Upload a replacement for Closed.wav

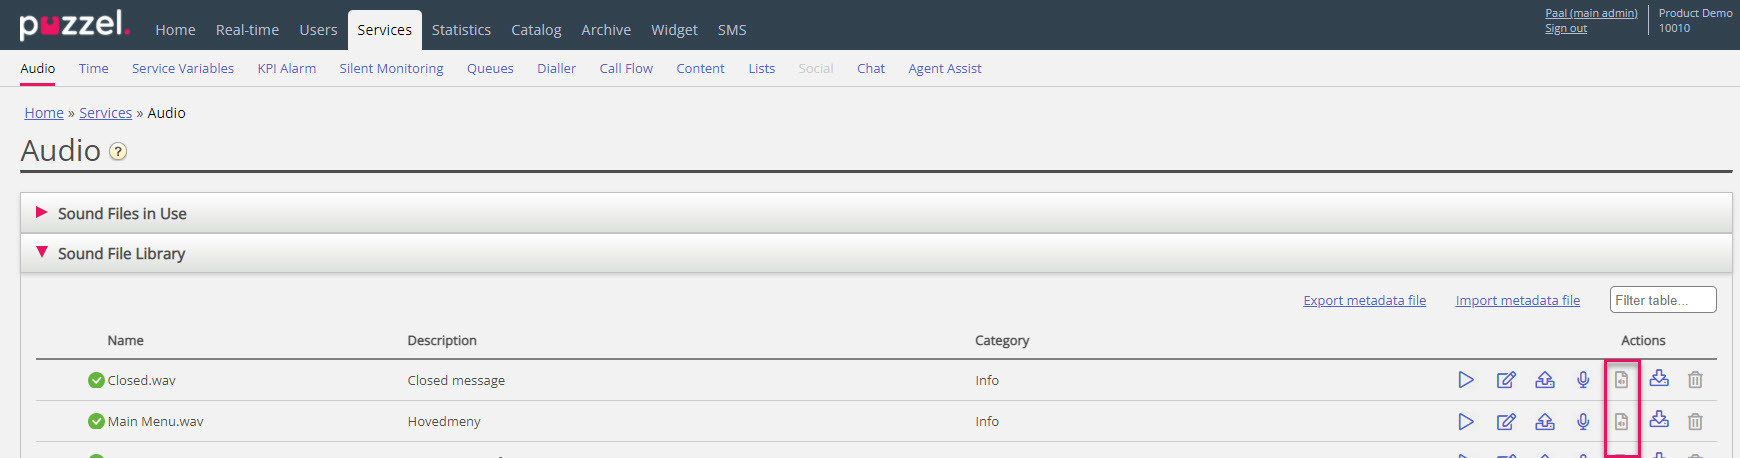tap(1545, 380)
